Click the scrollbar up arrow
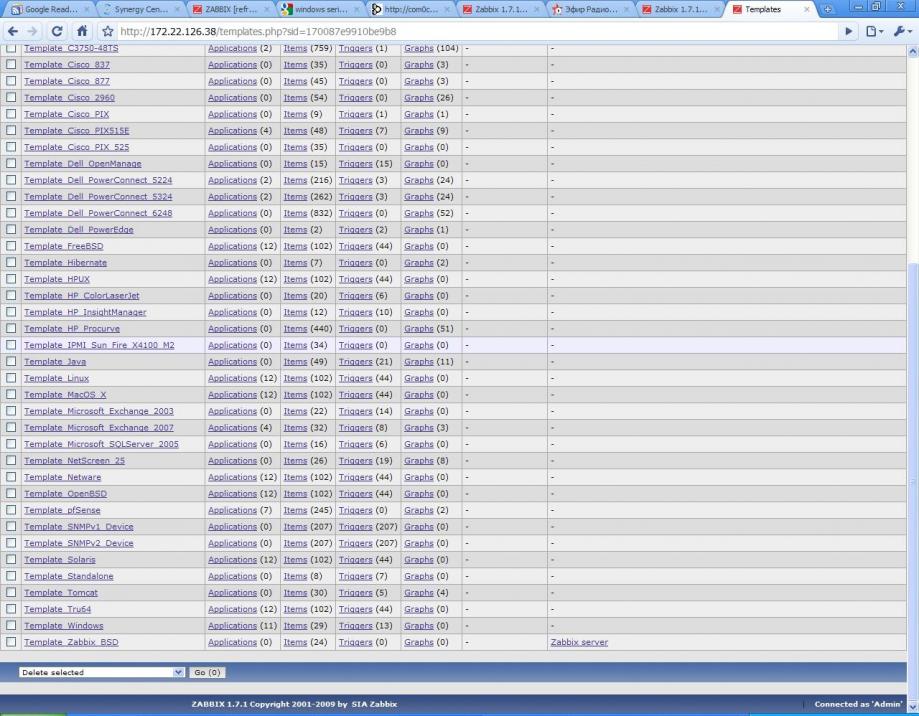Screen dimensions: 919x716 click(913, 52)
